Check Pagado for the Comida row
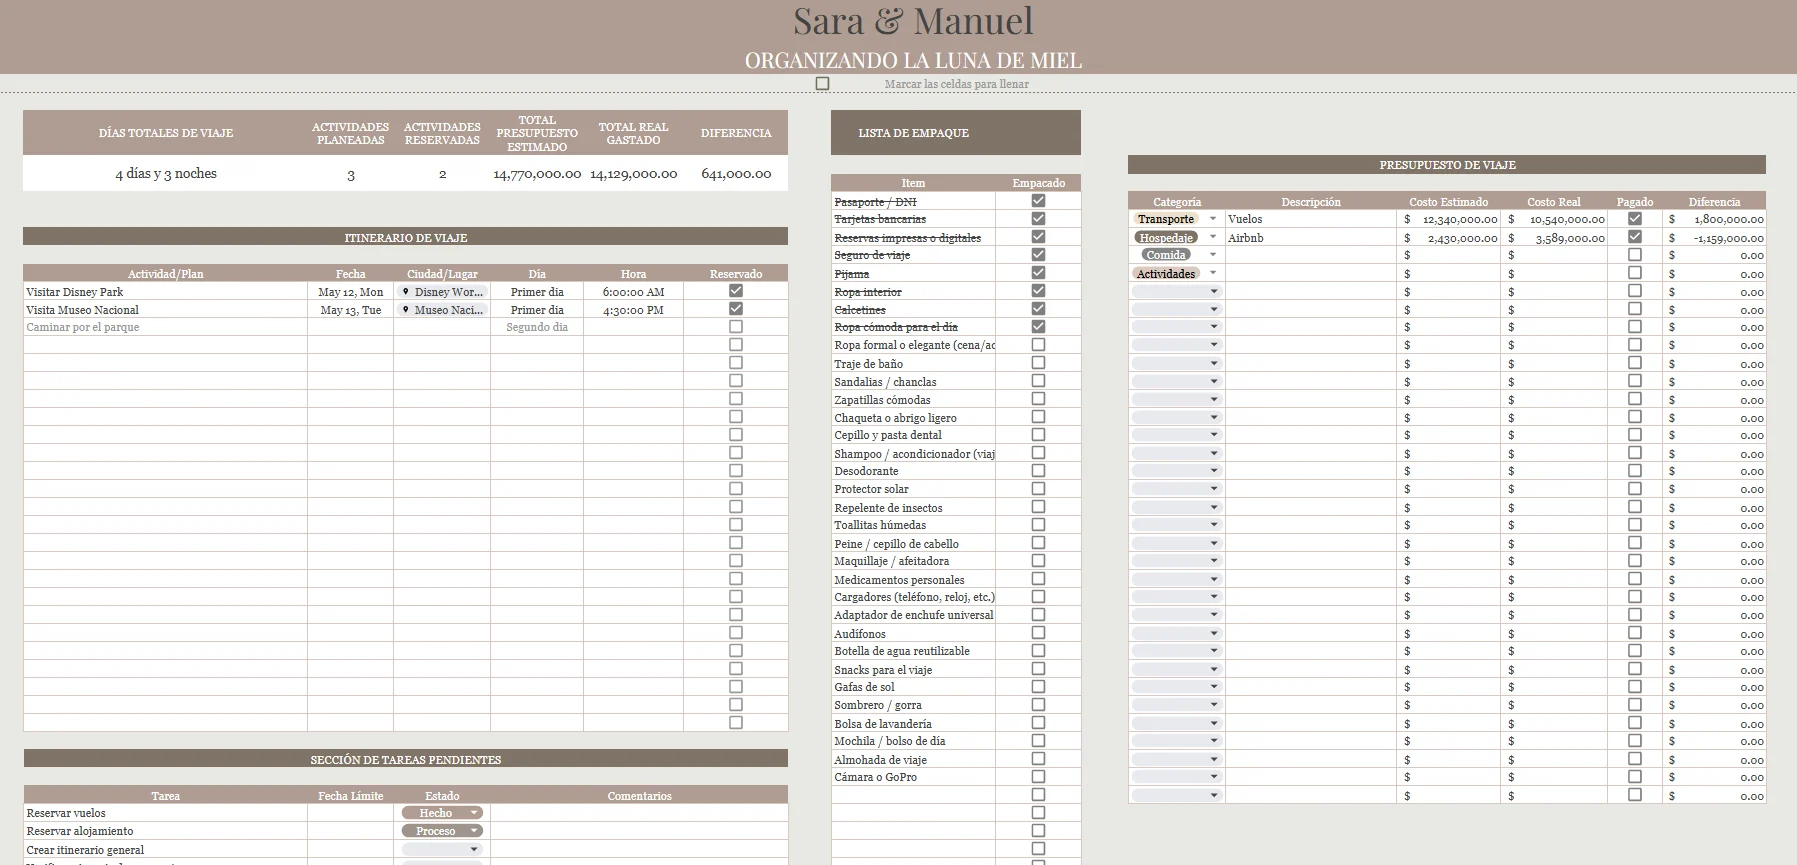The height and width of the screenshot is (865, 1797). pos(1635,255)
